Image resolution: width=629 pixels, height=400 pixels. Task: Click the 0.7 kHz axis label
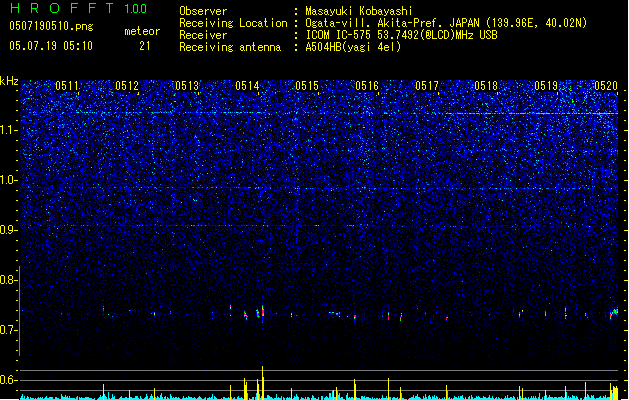pyautogui.click(x=8, y=330)
